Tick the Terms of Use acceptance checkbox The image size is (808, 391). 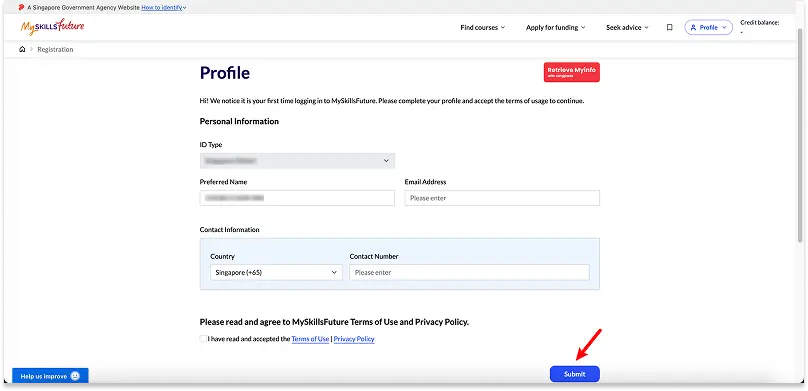pos(203,339)
